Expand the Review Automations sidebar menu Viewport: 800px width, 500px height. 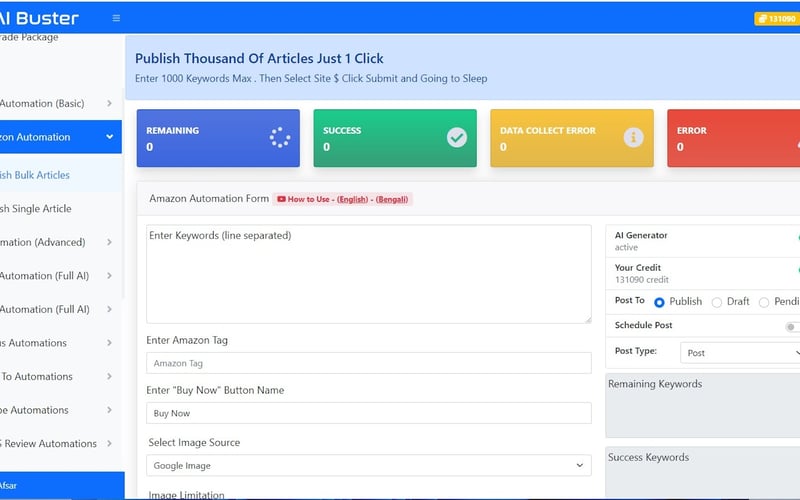[61, 444]
